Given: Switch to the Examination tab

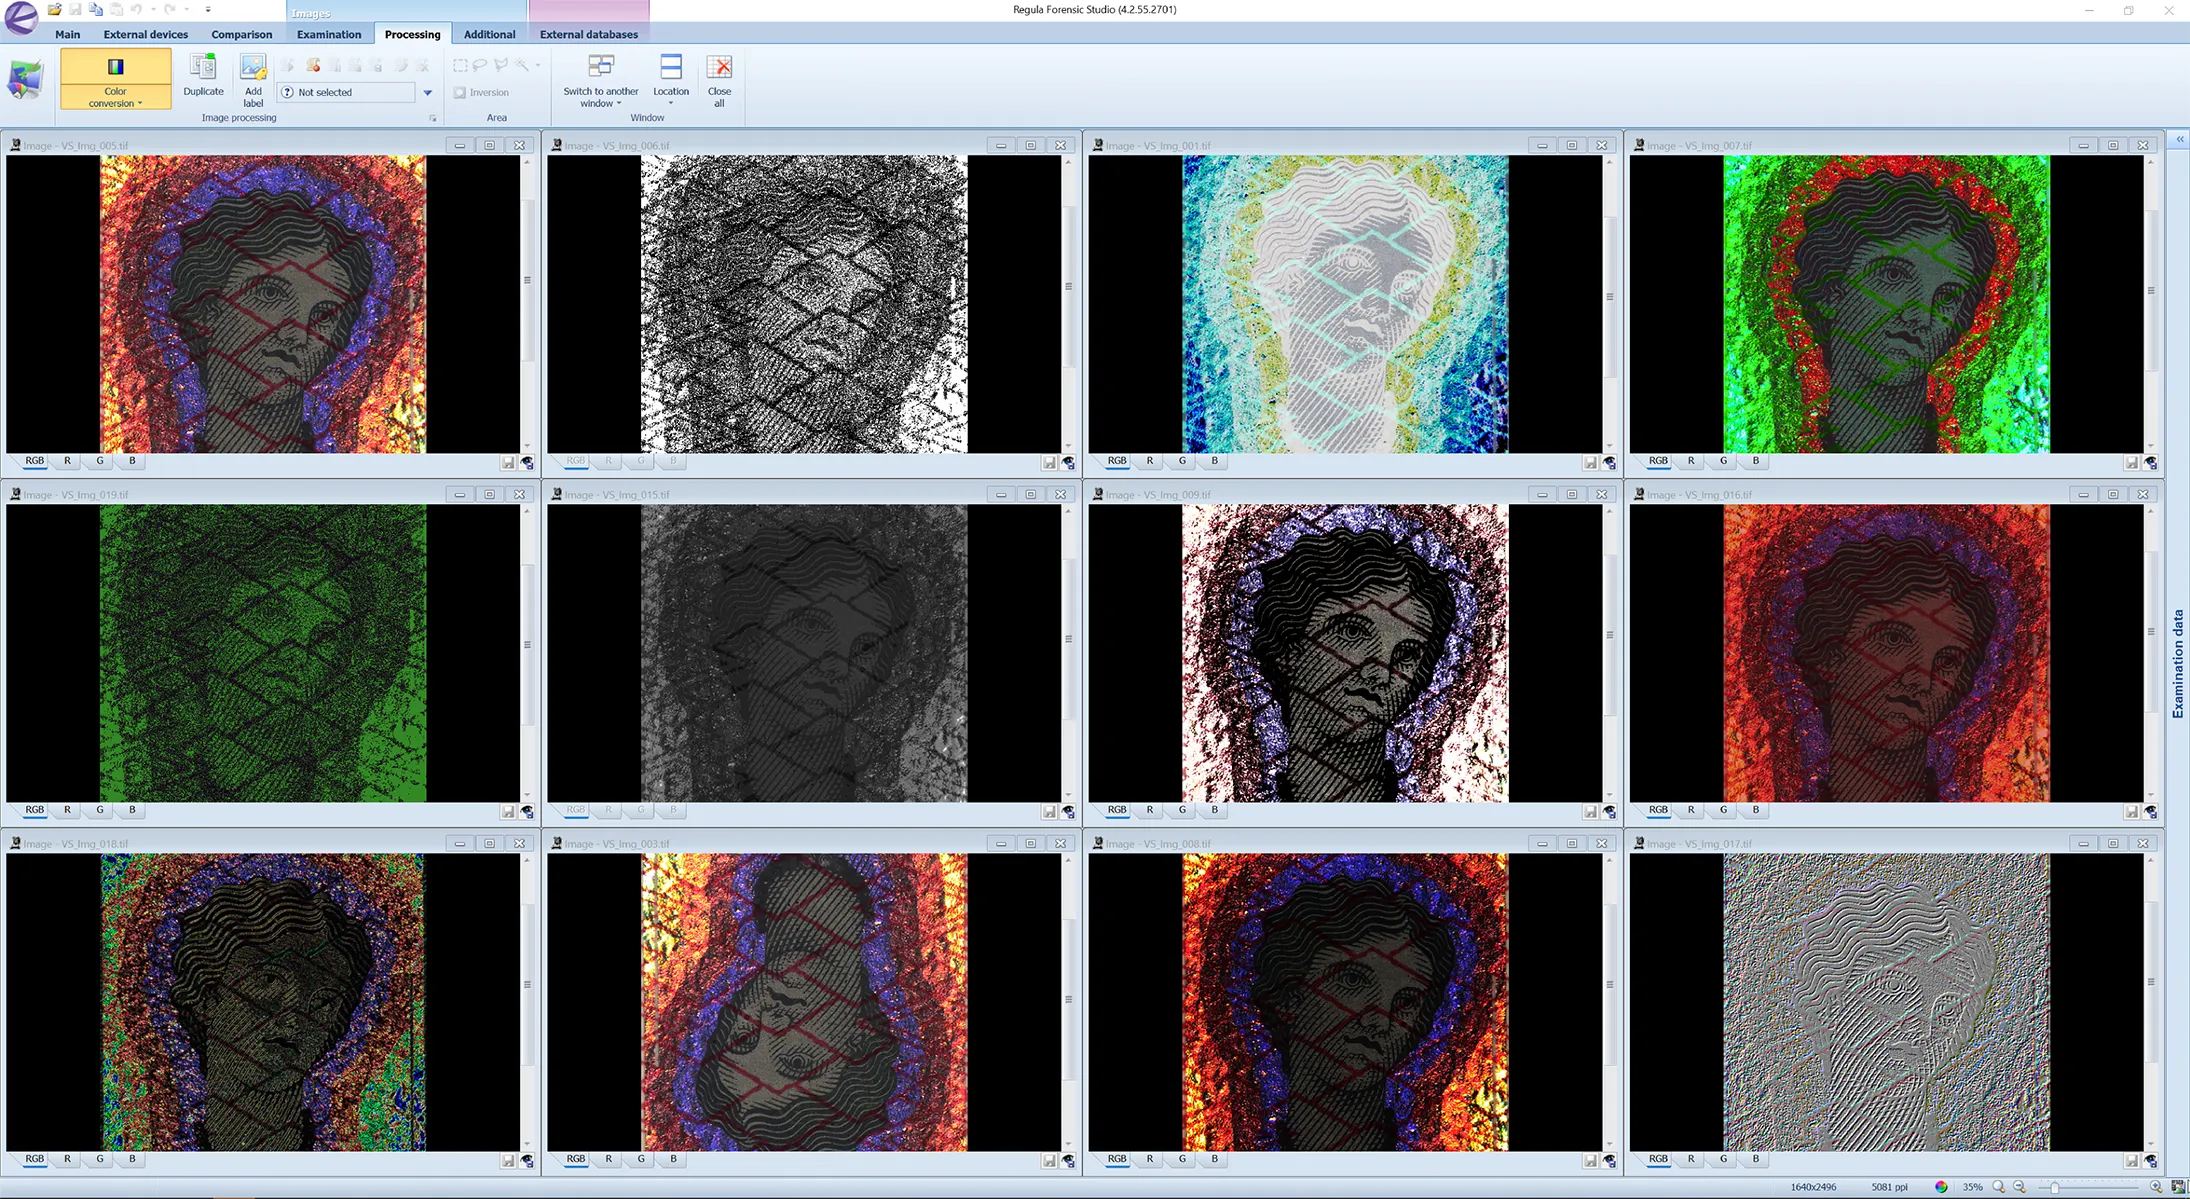Looking at the screenshot, I should (329, 34).
